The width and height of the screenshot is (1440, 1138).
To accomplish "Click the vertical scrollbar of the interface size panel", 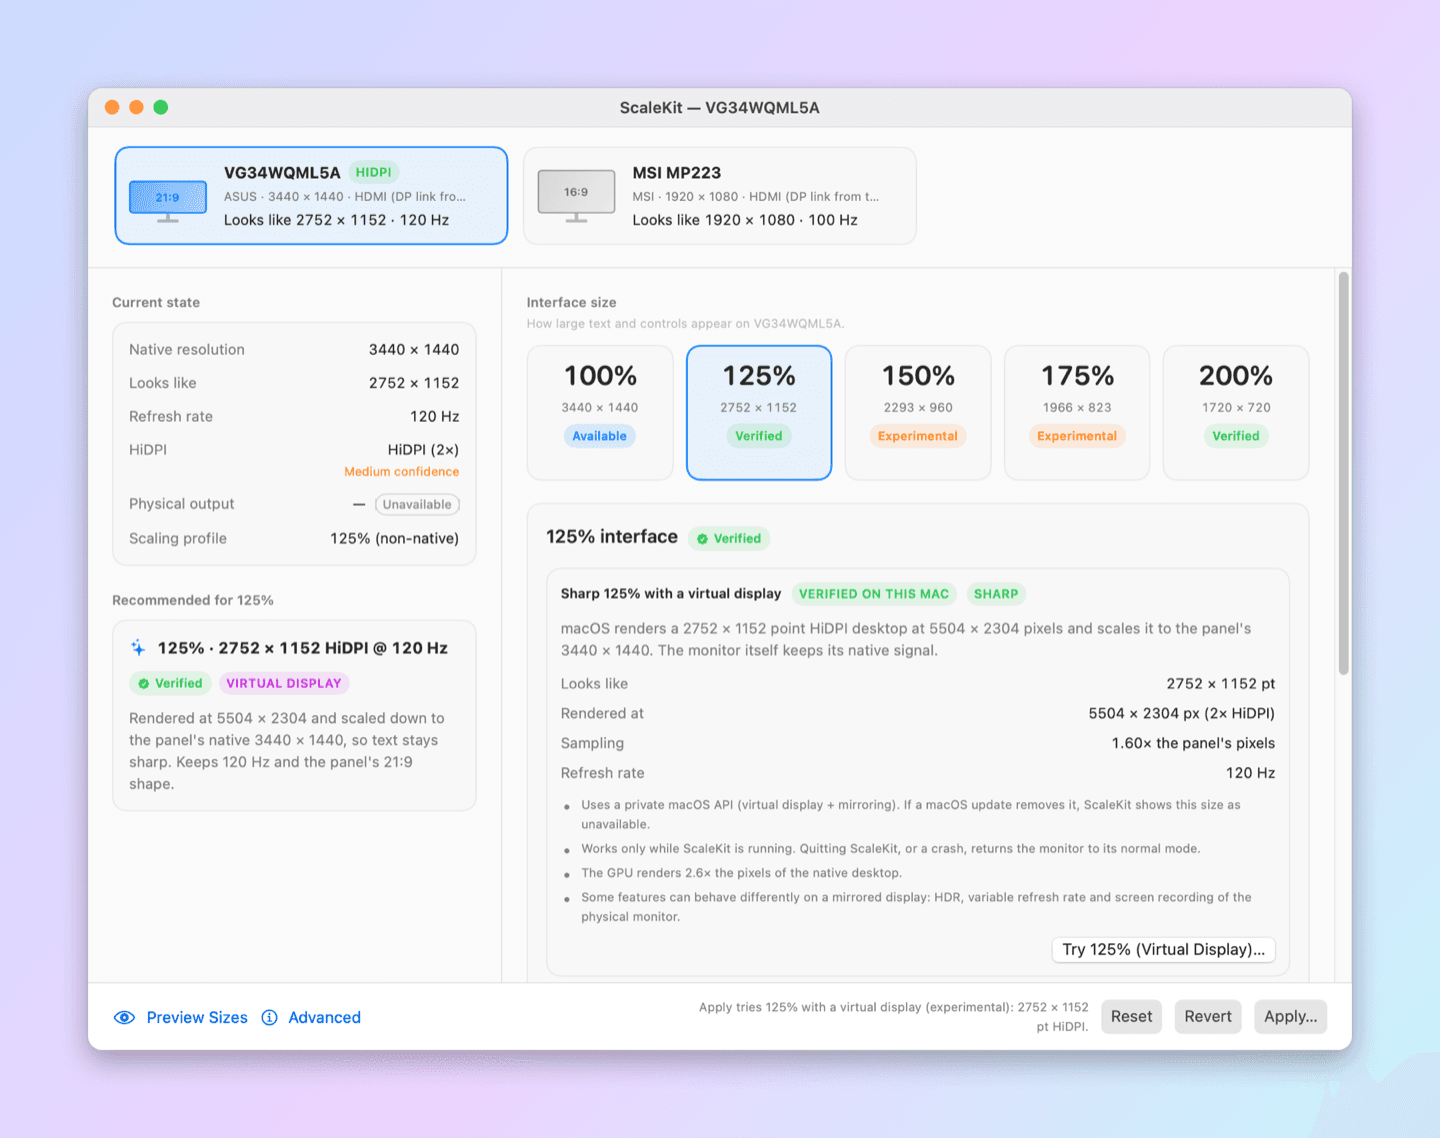I will (x=1344, y=473).
